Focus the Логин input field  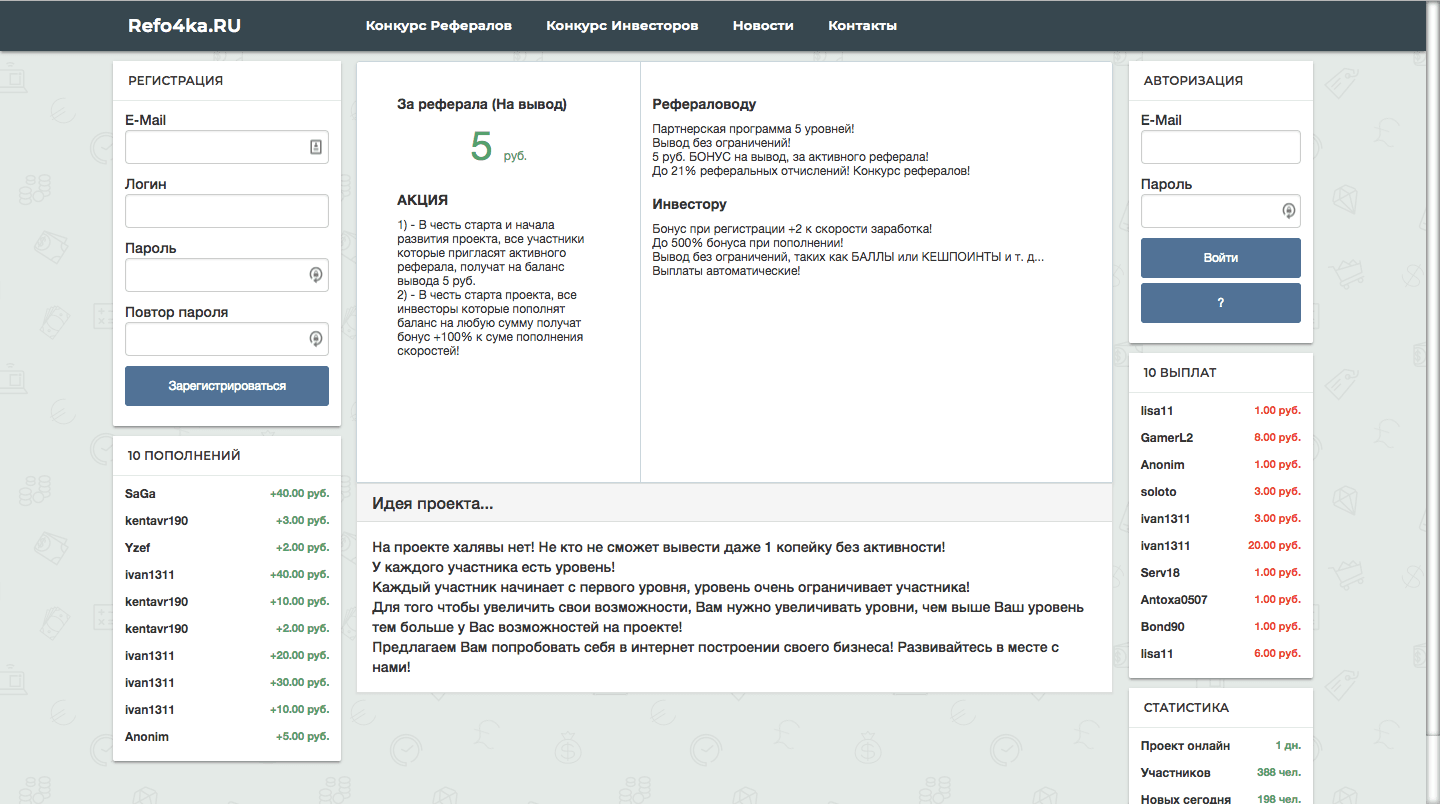coord(226,211)
